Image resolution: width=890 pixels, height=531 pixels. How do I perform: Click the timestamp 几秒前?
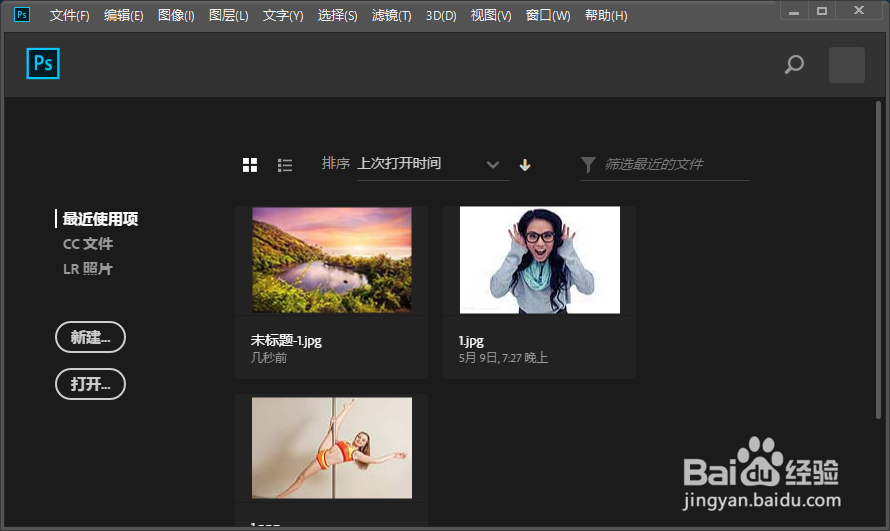(269, 358)
